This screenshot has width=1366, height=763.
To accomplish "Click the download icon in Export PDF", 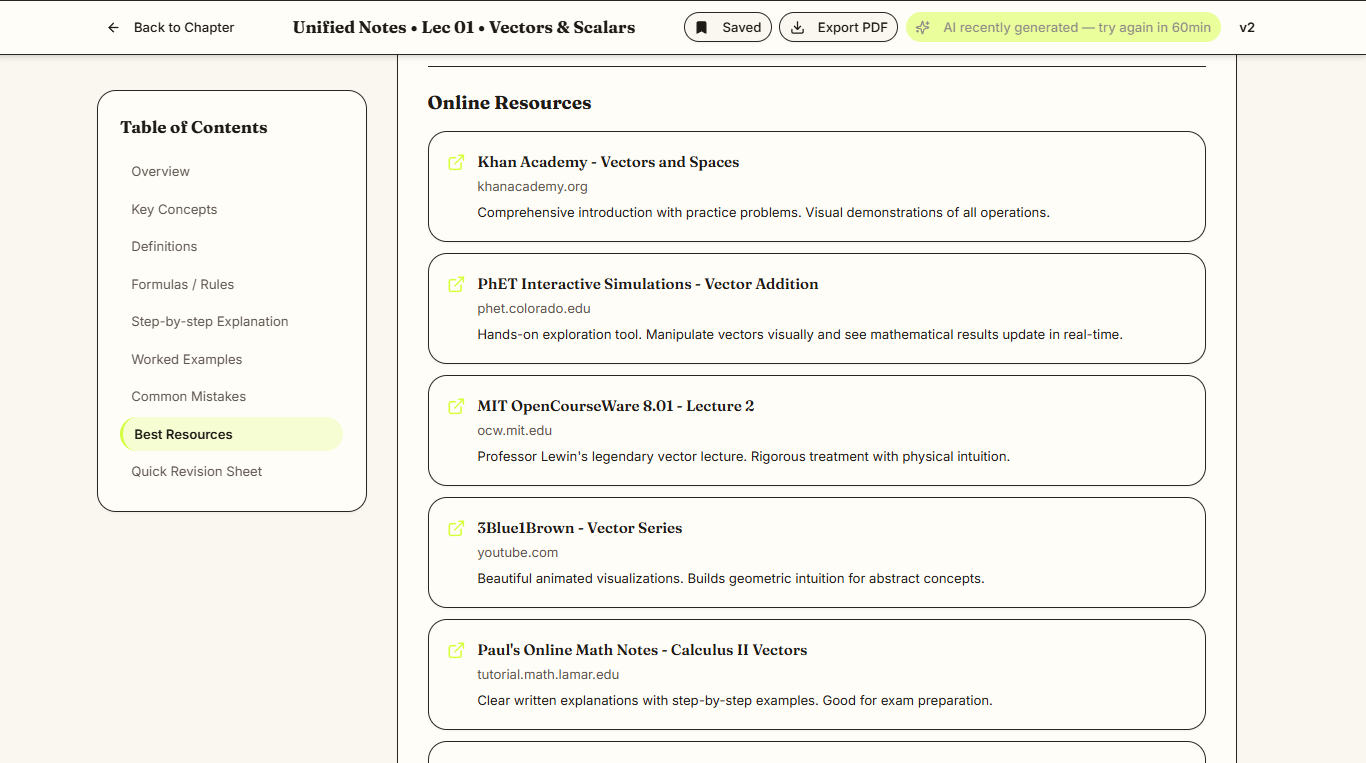I will coord(797,28).
